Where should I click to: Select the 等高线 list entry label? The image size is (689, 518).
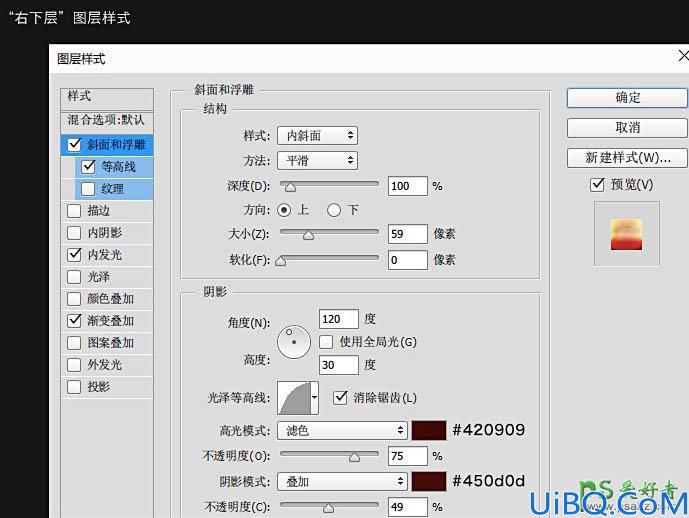tap(118, 167)
